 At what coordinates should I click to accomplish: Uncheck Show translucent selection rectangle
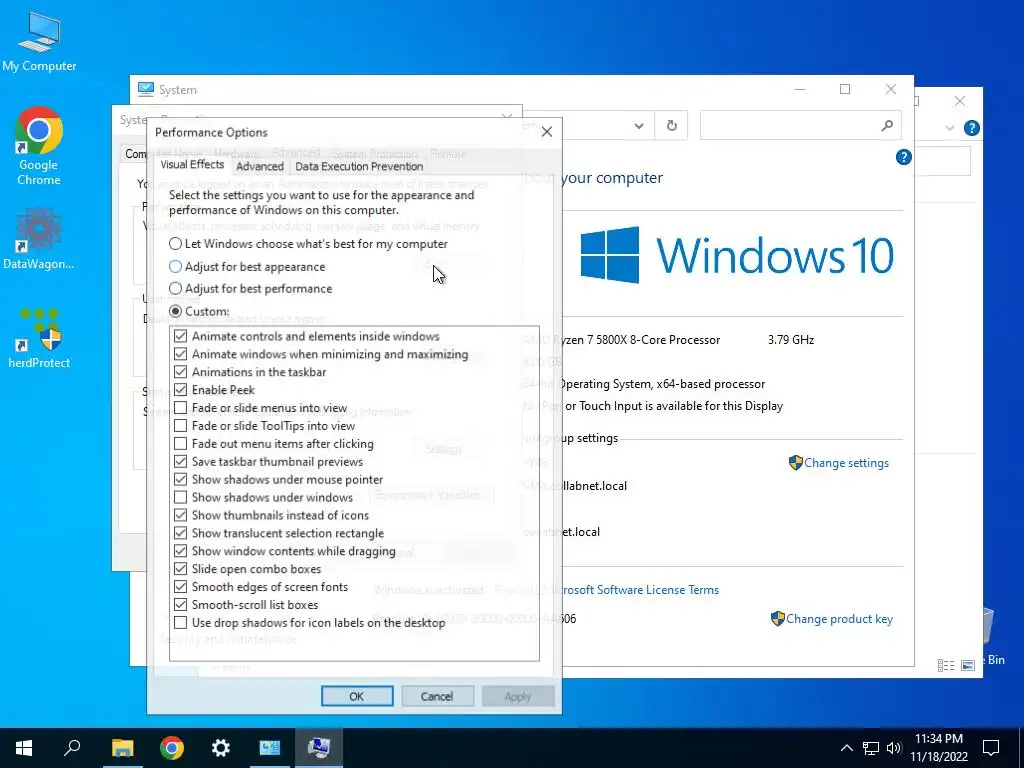[181, 533]
